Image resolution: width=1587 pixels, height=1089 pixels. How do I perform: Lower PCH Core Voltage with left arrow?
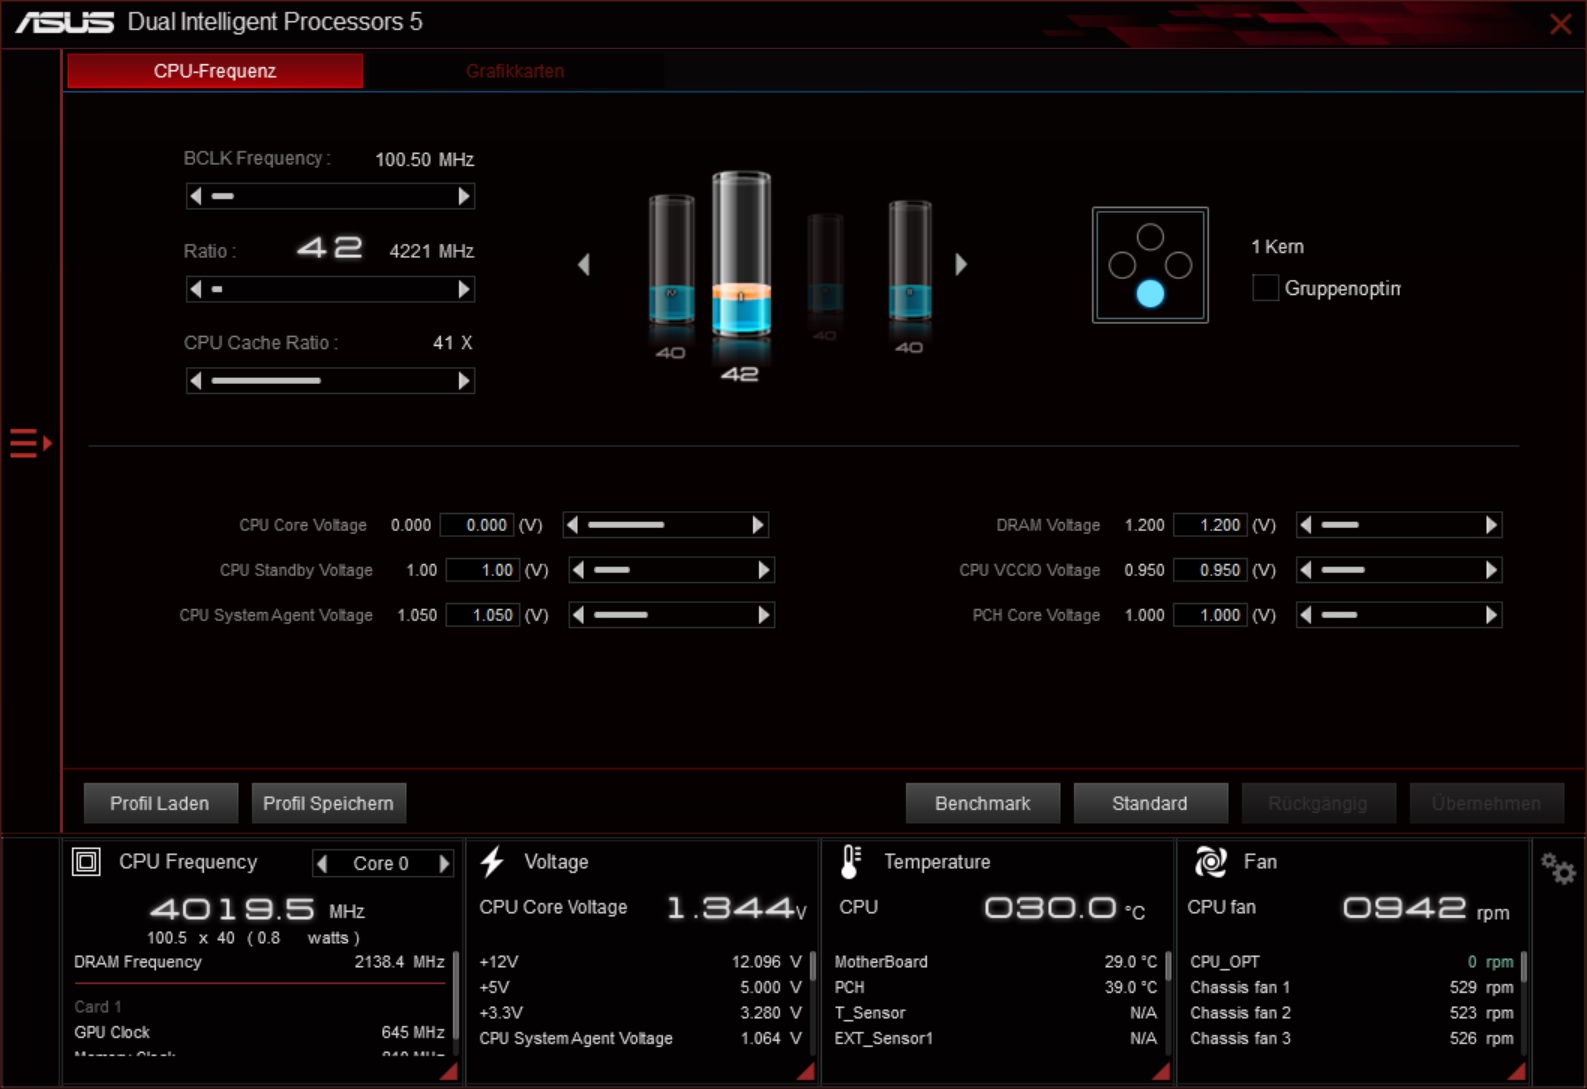coord(1305,615)
